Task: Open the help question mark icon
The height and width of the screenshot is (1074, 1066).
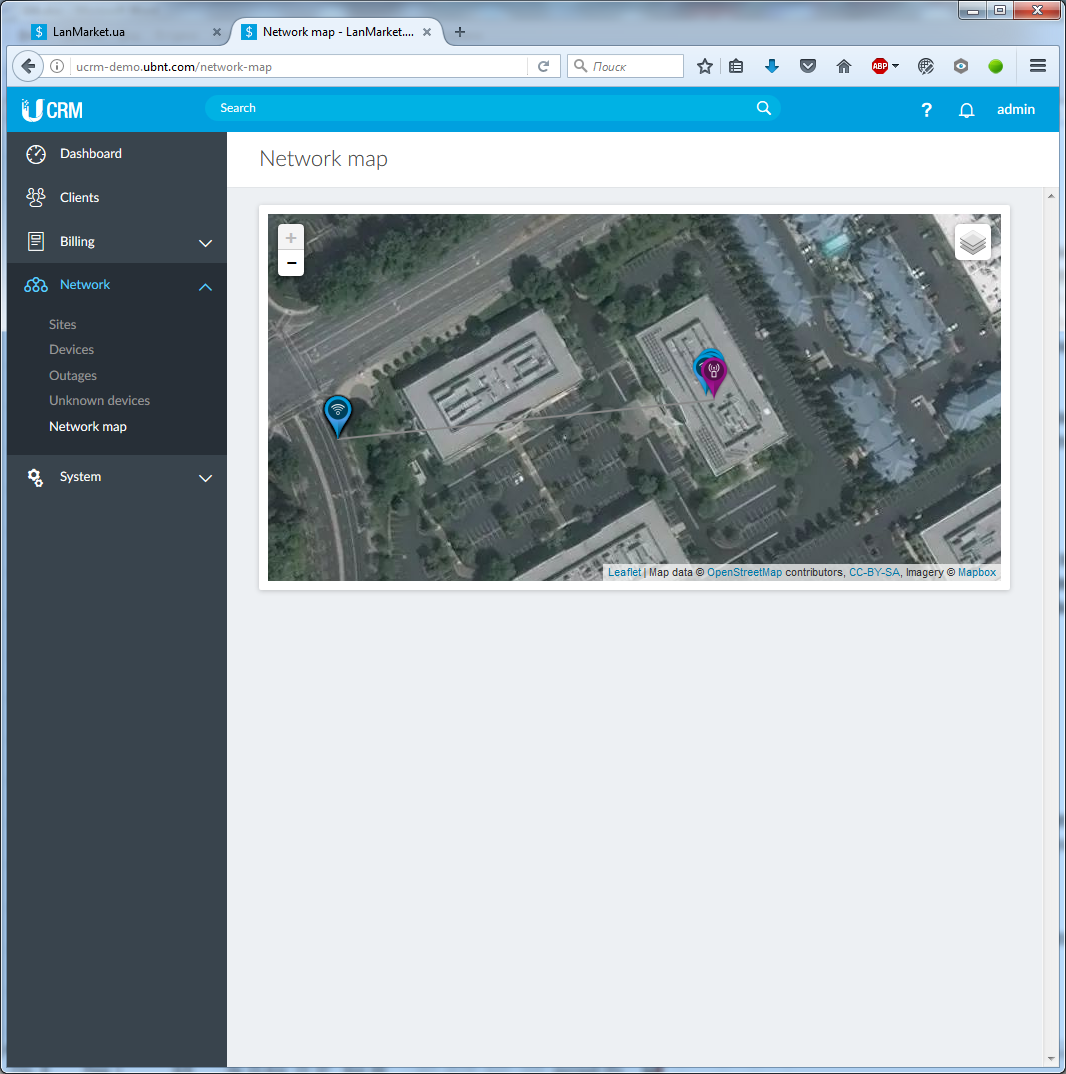Action: pyautogui.click(x=927, y=110)
